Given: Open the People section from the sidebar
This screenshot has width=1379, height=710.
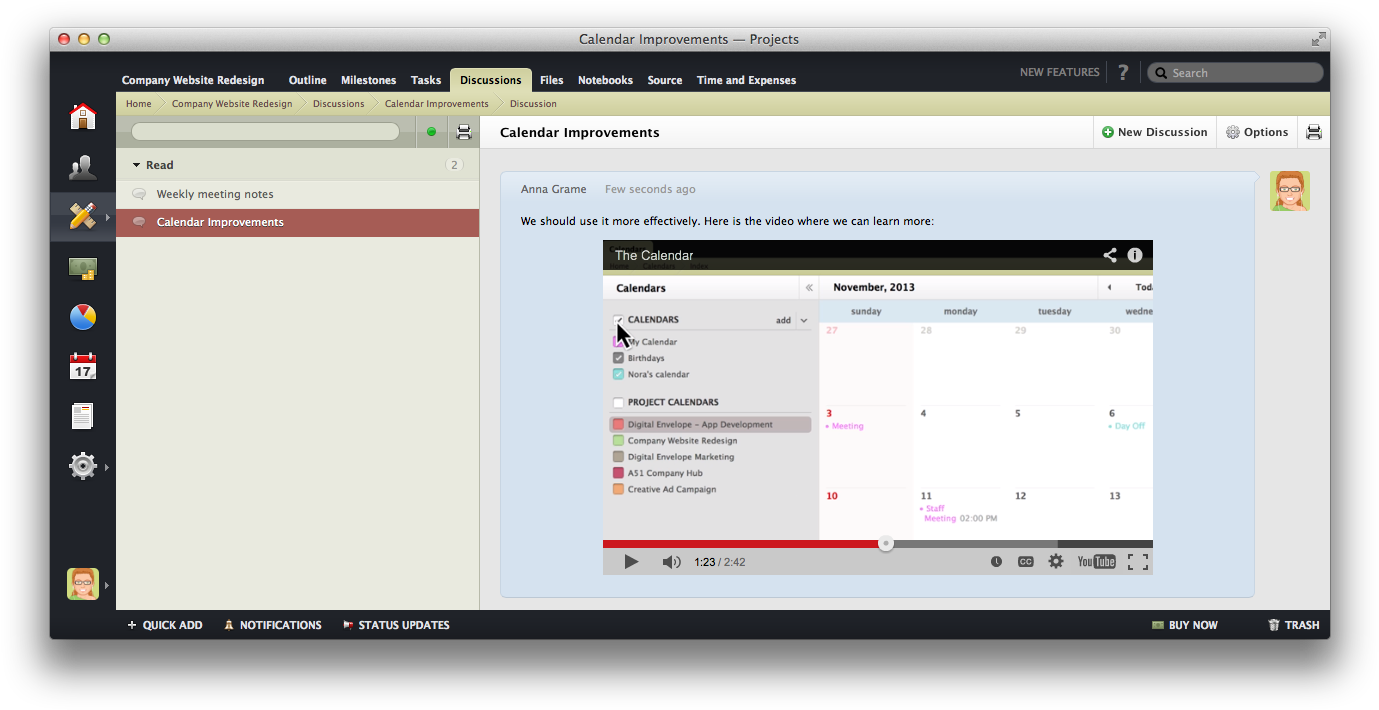Looking at the screenshot, I should click(x=83, y=166).
